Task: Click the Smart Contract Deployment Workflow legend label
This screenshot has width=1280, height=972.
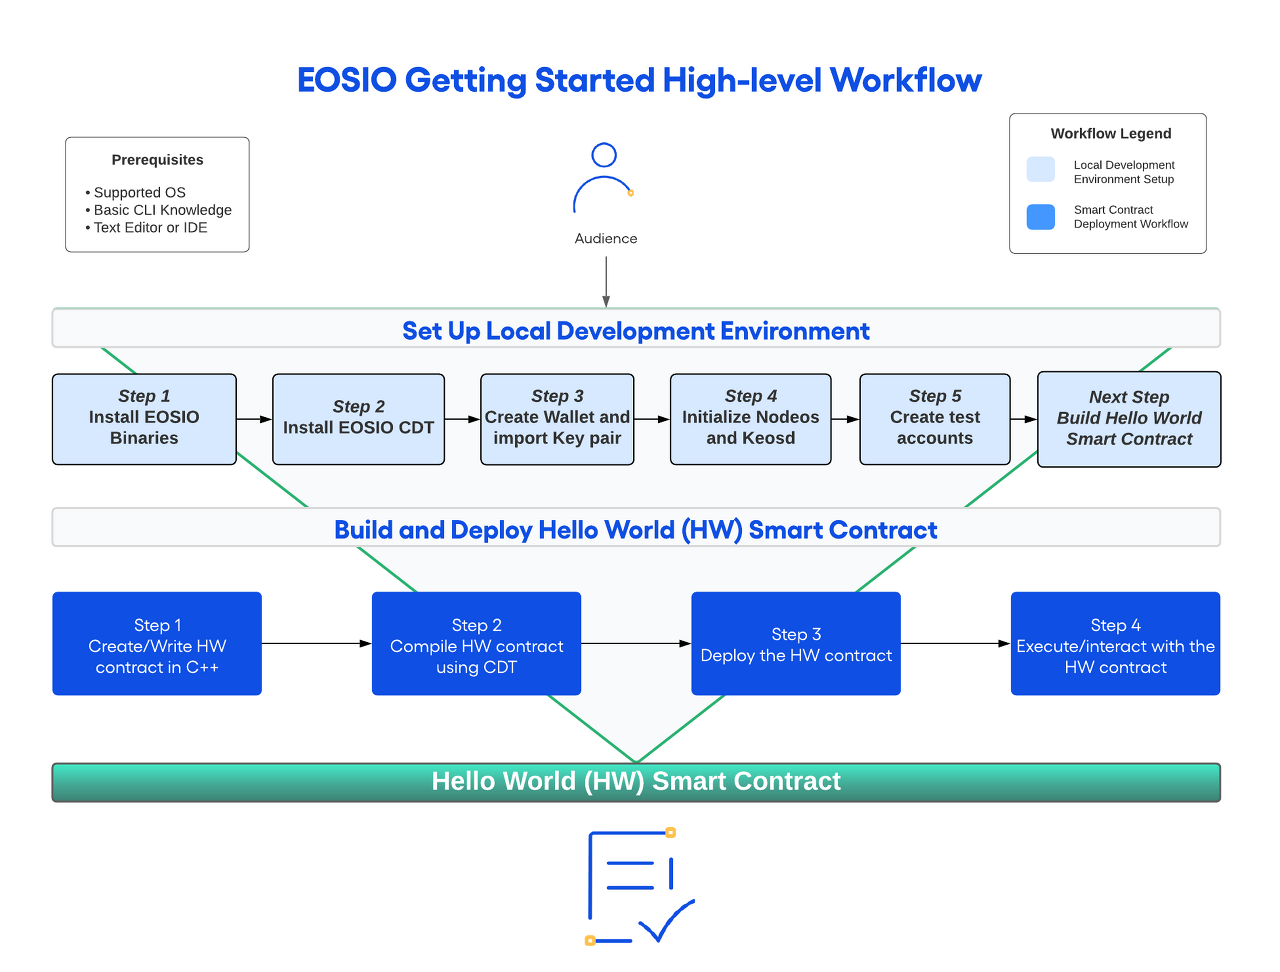Action: 1131,217
